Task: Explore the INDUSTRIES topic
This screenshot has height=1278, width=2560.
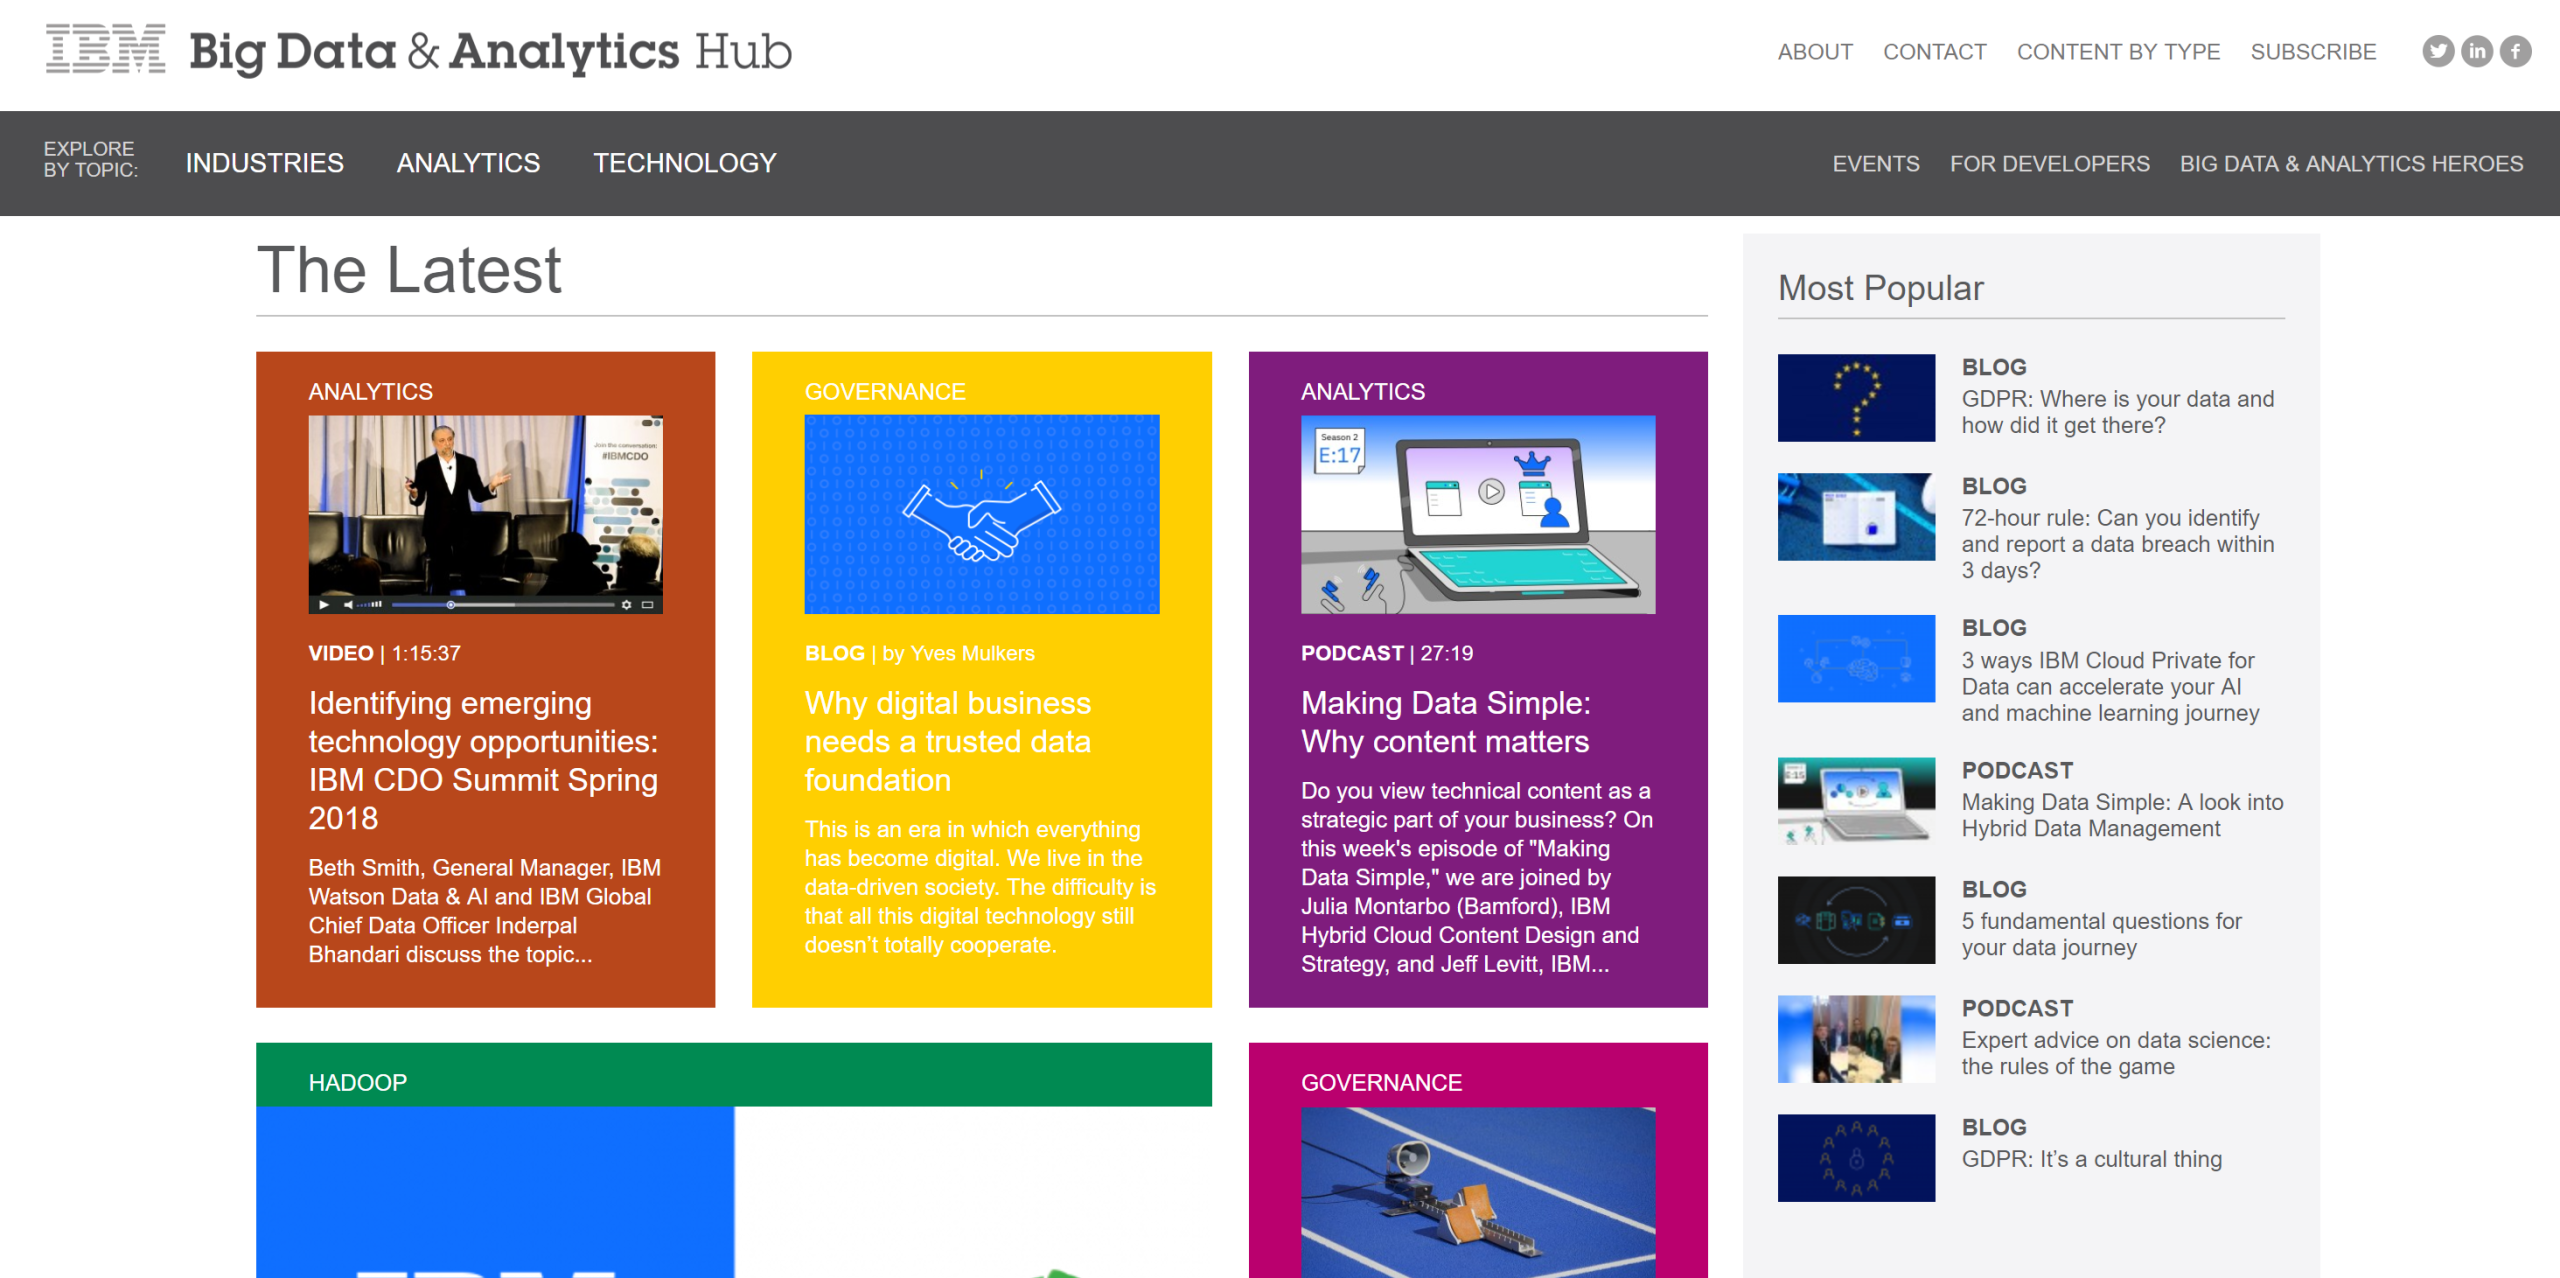Action: coord(265,163)
